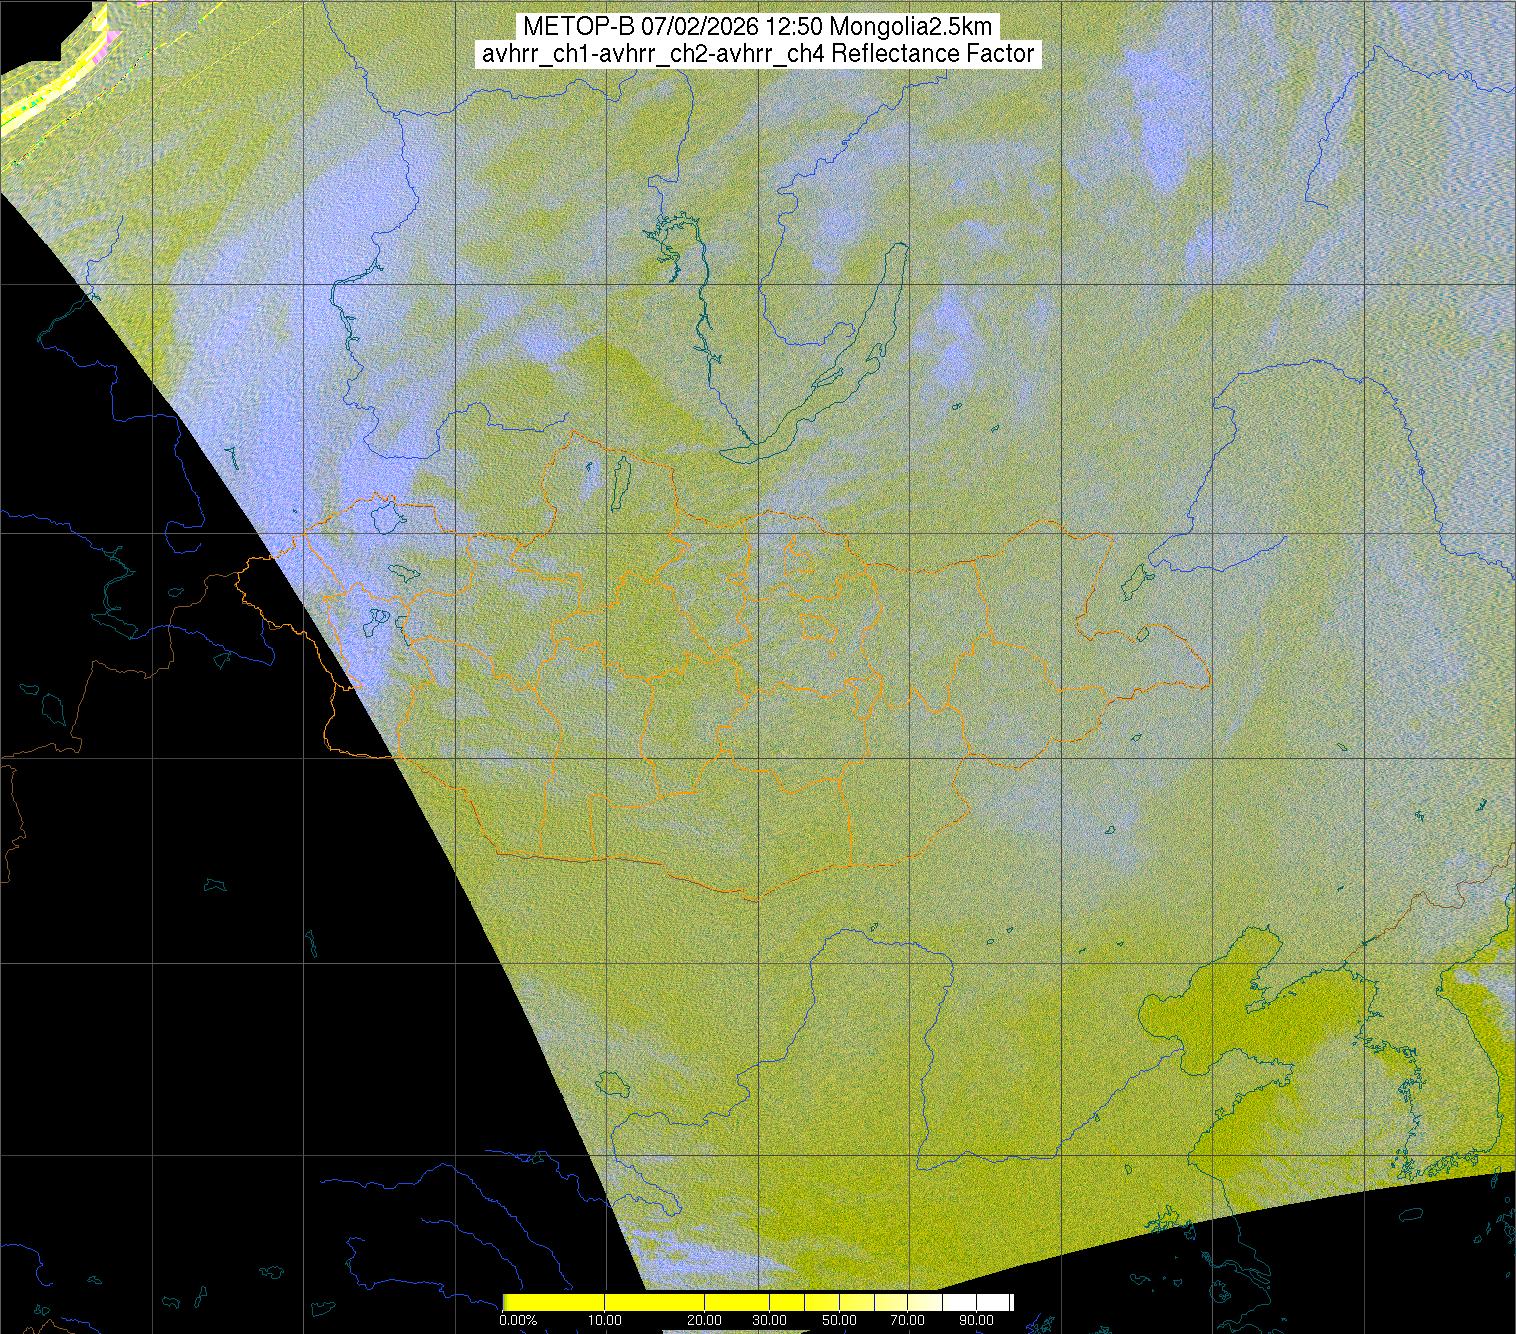Click the Lake Khövsgöl outline in northern Mongolia
The image size is (1516, 1334).
tap(620, 482)
